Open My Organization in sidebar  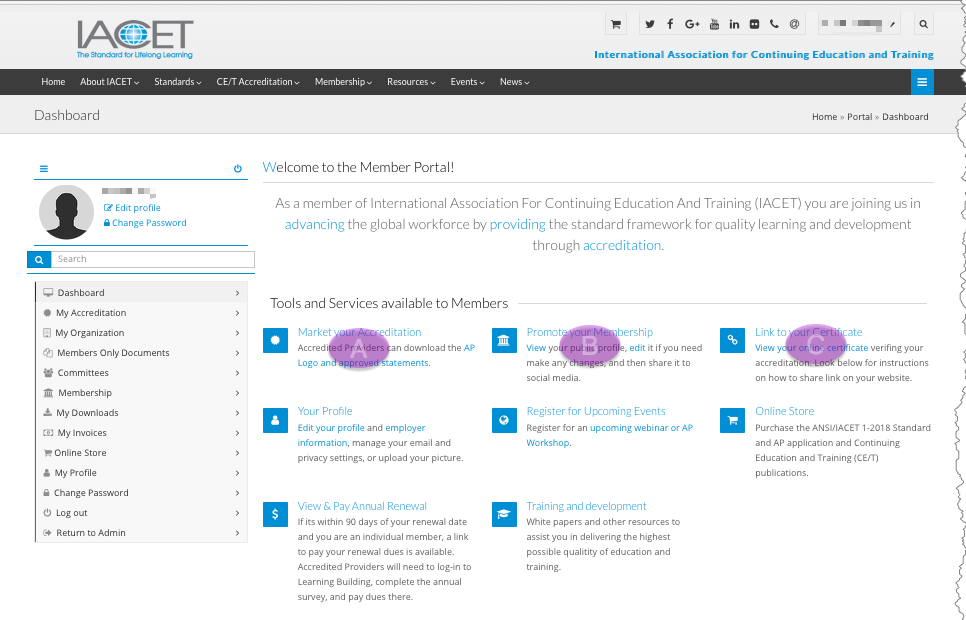point(142,333)
